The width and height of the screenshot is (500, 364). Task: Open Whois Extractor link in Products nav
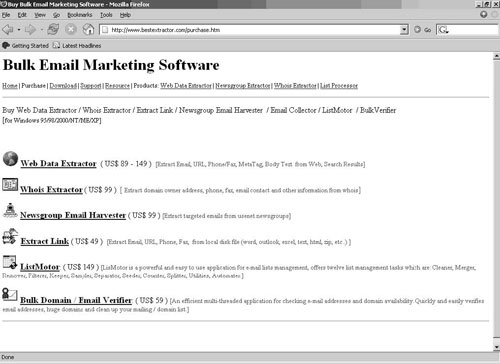(x=295, y=86)
